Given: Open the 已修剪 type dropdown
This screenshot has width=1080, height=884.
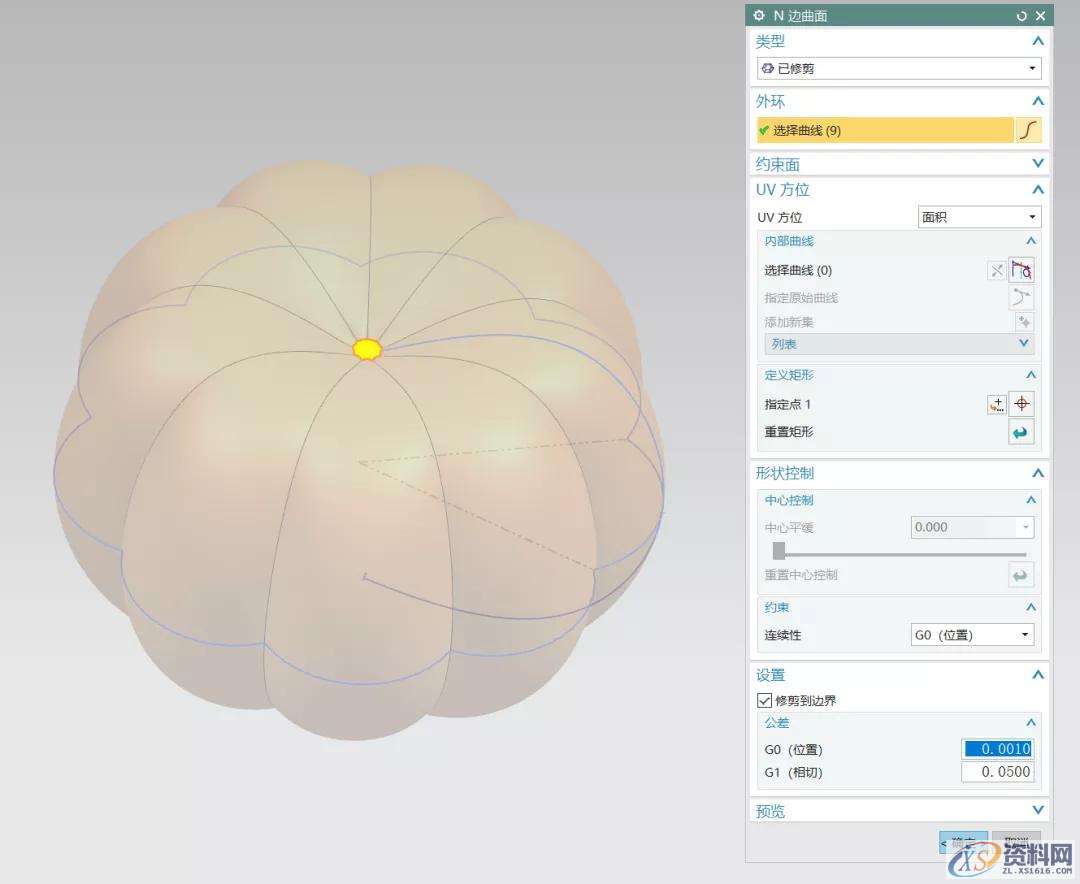Looking at the screenshot, I should (1032, 68).
